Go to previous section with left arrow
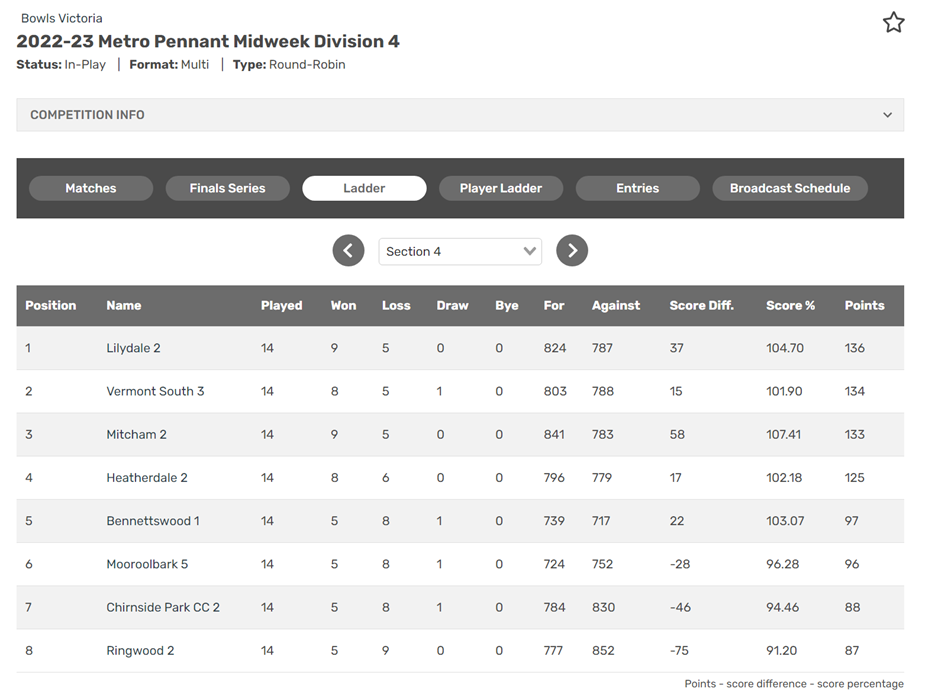The image size is (948, 698). tap(348, 250)
